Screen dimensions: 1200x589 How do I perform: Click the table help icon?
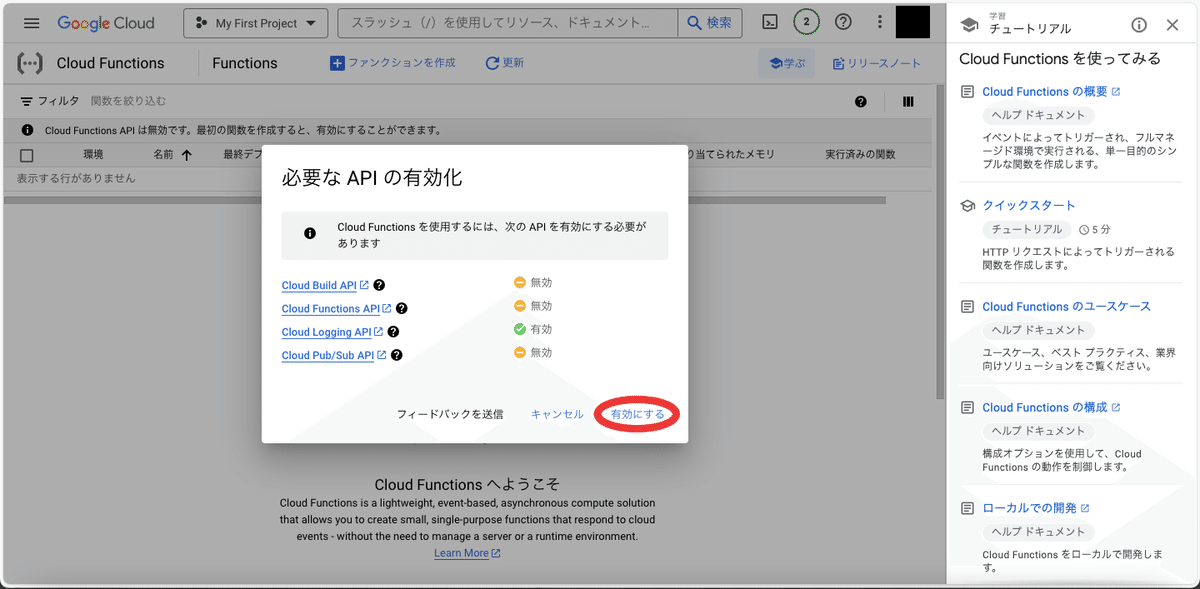pos(861,101)
